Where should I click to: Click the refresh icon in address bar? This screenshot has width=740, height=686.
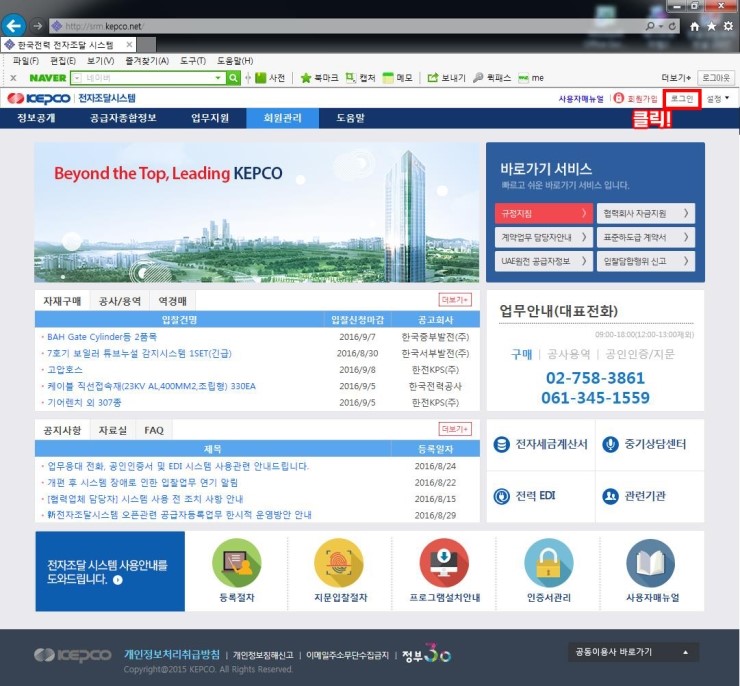[672, 26]
